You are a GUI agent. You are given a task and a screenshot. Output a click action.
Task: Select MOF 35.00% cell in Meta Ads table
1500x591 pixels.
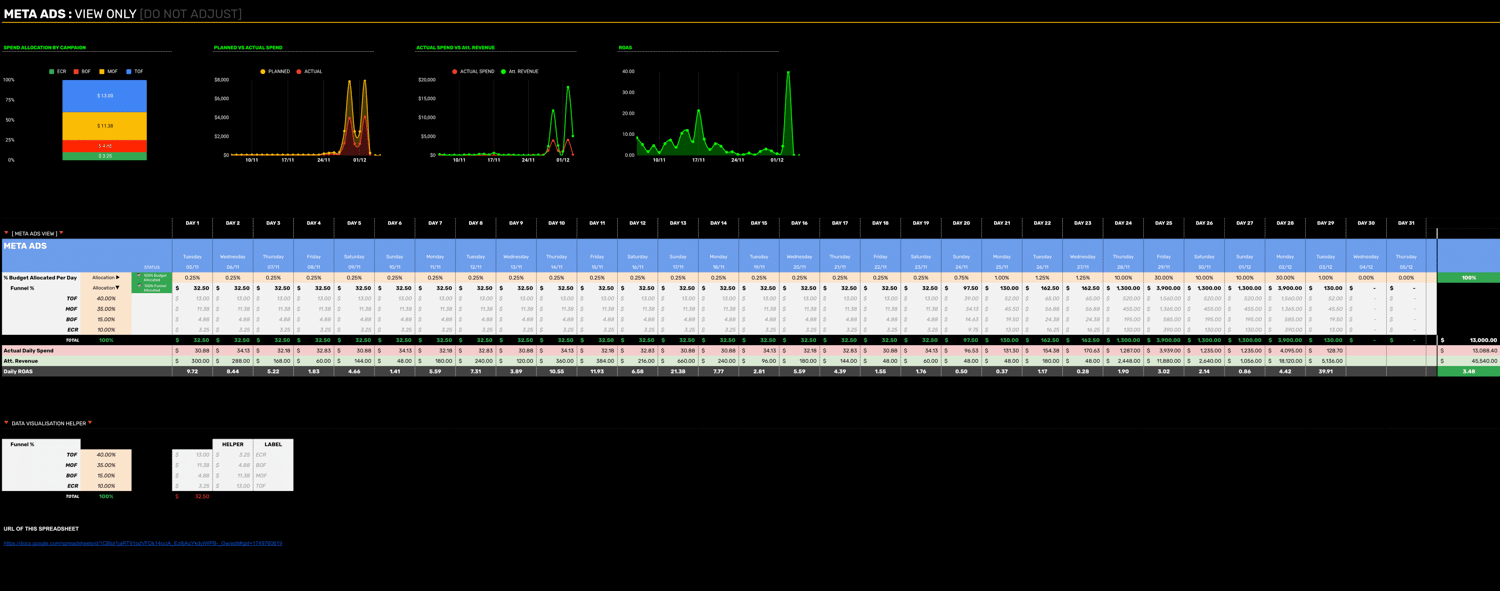click(106, 309)
